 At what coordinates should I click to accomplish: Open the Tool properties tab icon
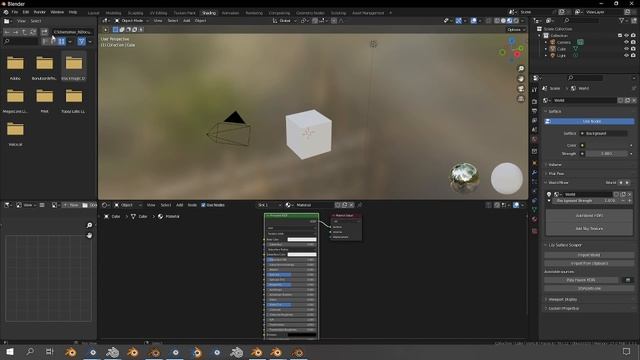[535, 89]
